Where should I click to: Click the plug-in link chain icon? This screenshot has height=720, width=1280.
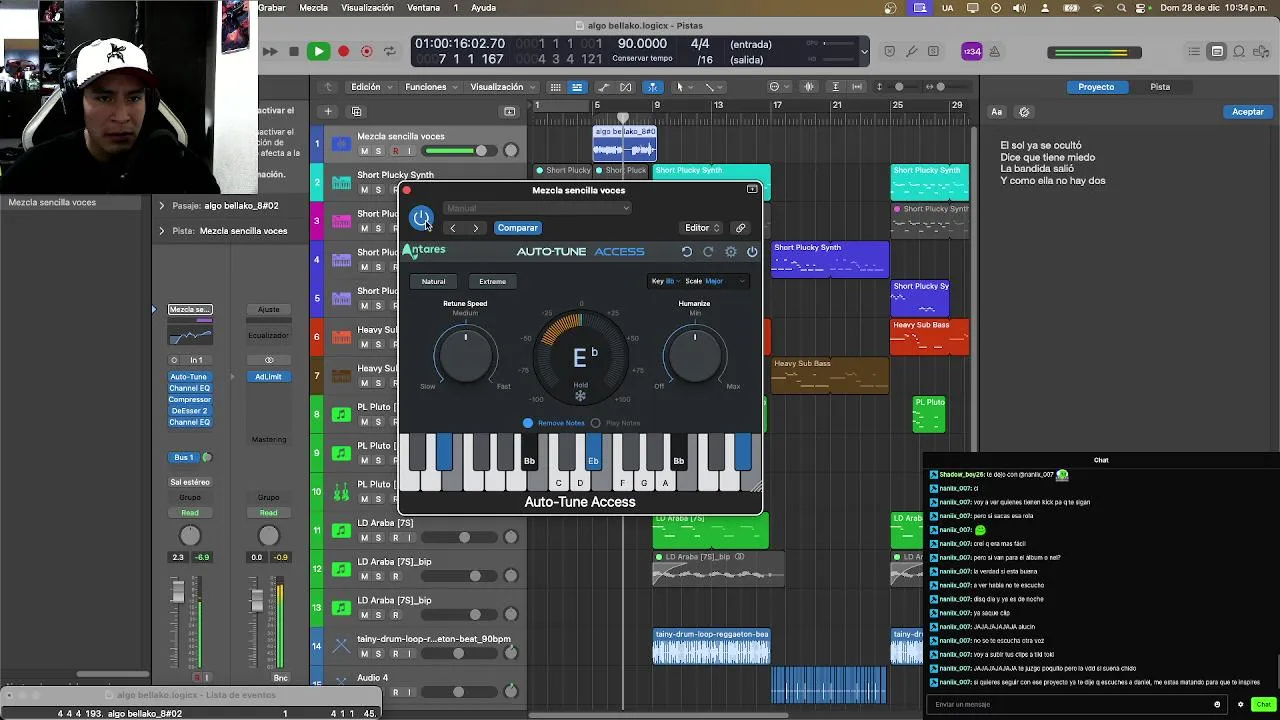point(741,228)
